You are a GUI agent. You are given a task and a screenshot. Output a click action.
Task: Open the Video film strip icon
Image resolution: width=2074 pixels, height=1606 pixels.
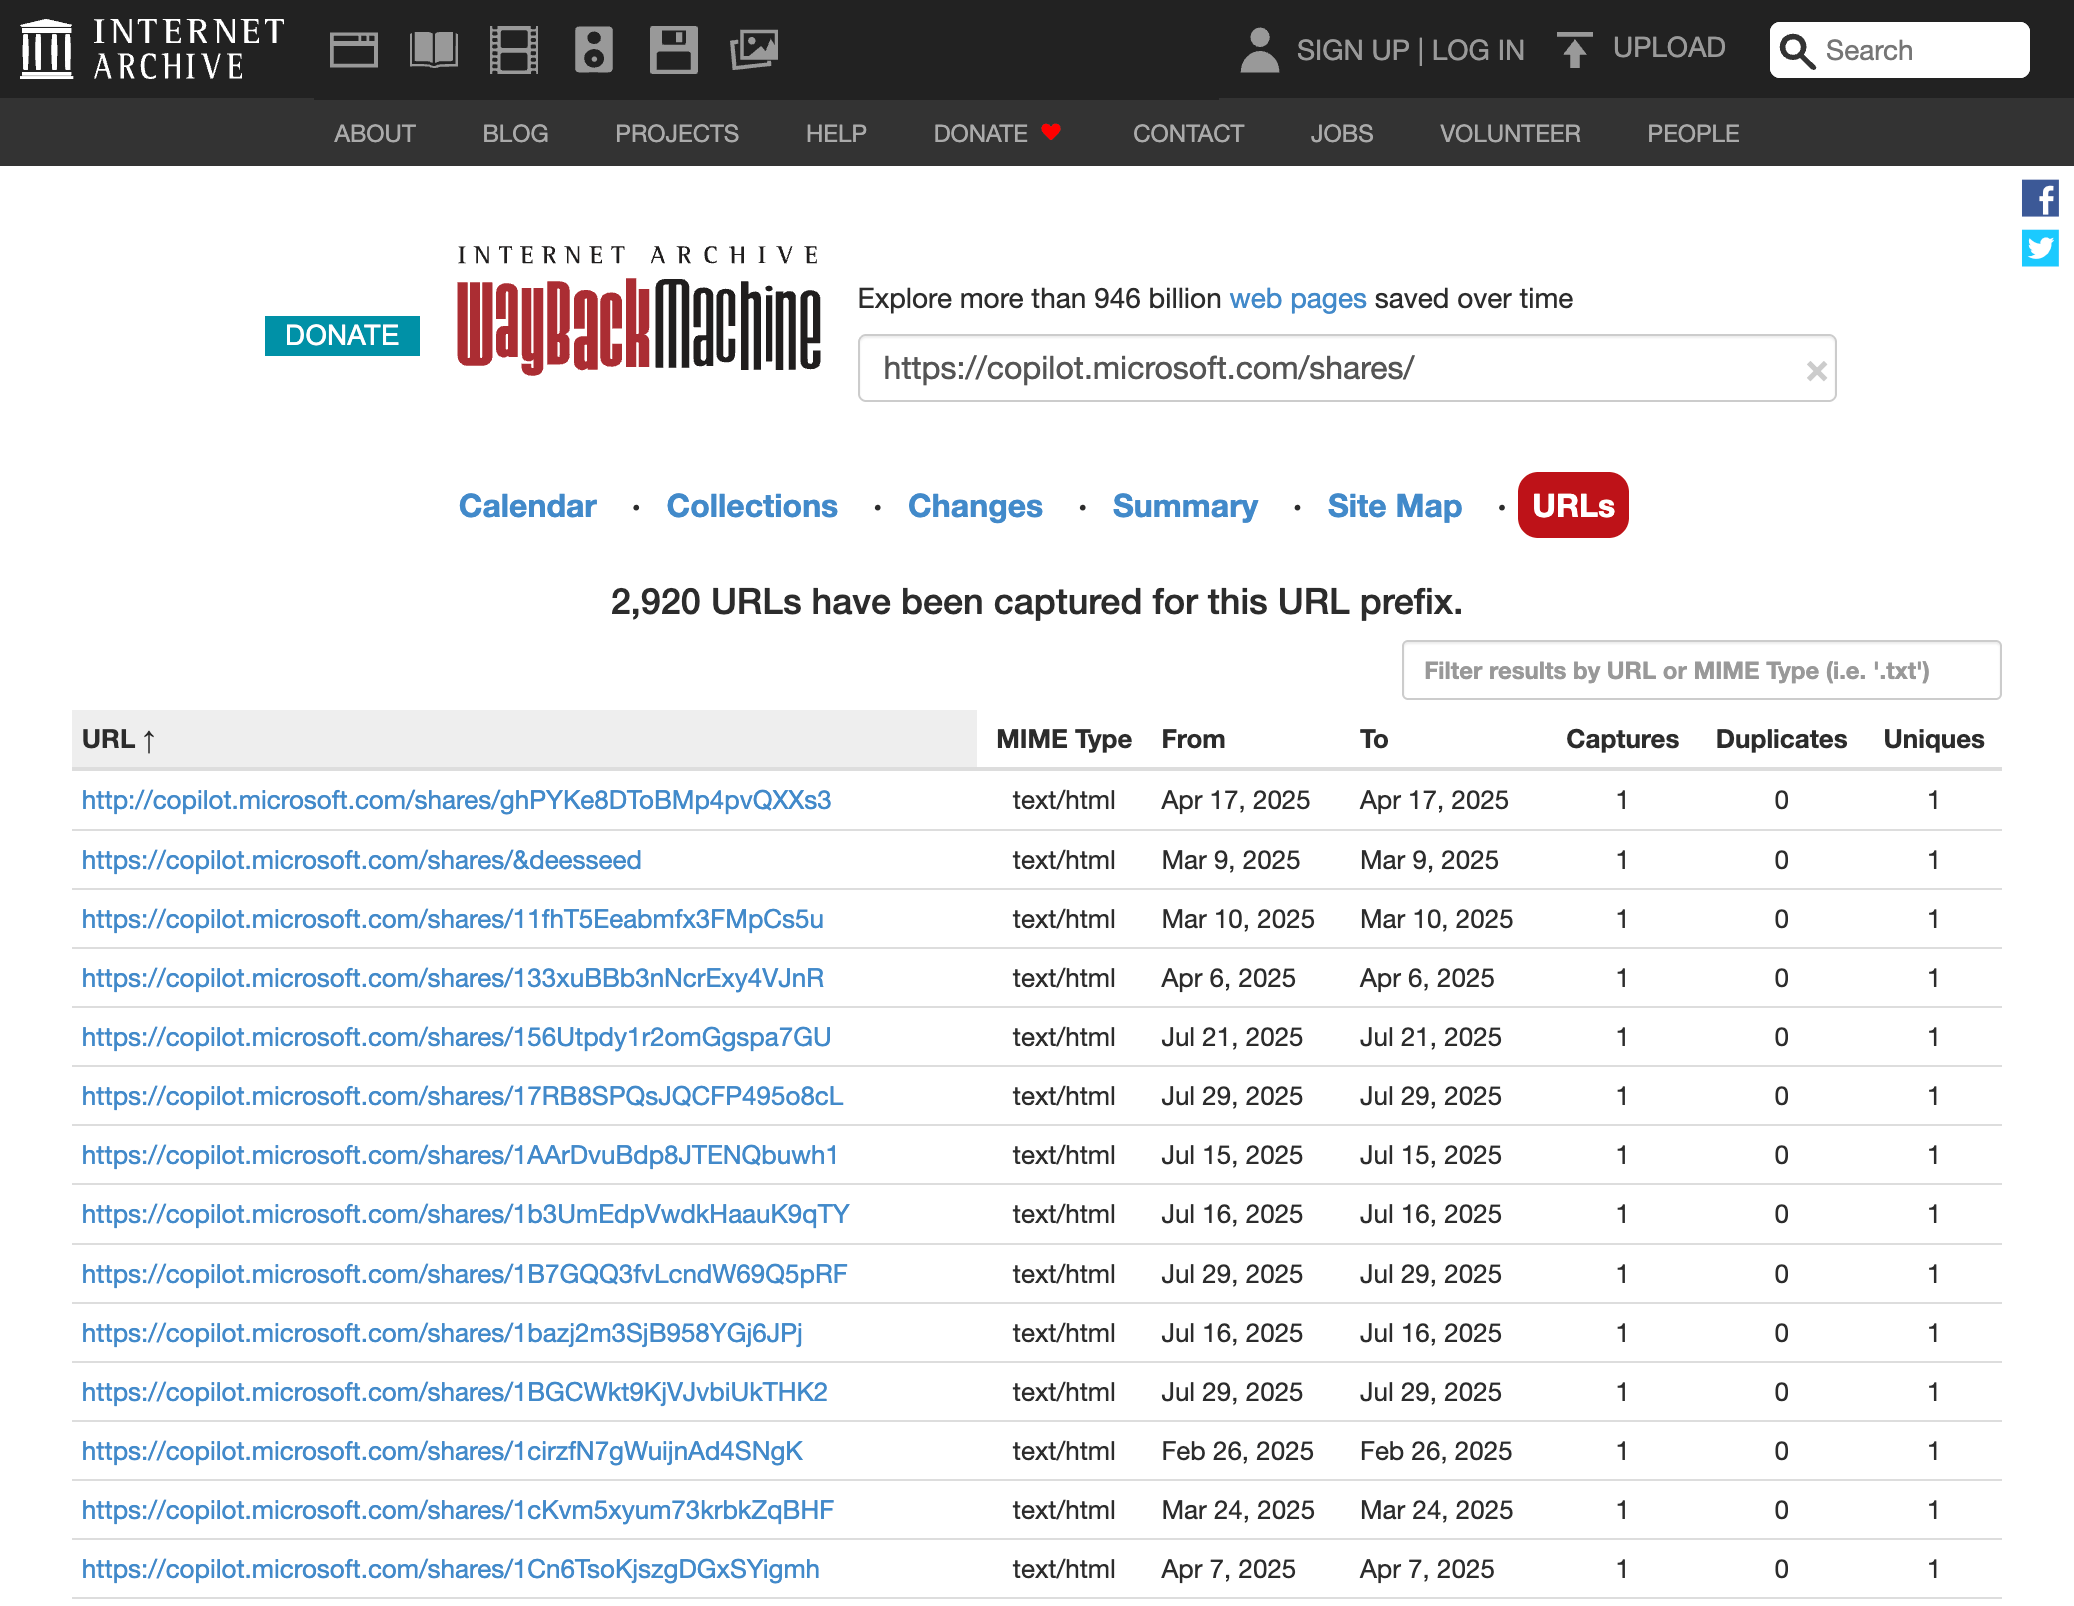tap(514, 49)
